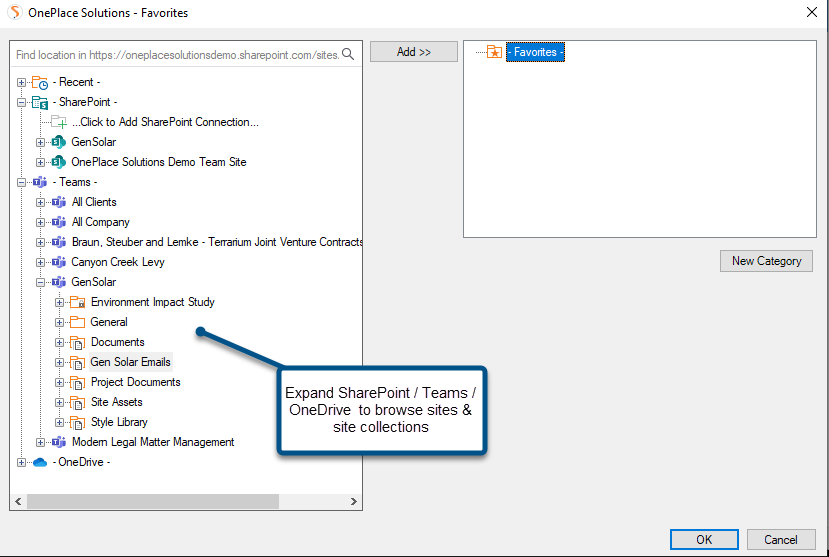Viewport: 829px width, 557px height.
Task: Collapse the GenSolar team node
Action: [40, 283]
